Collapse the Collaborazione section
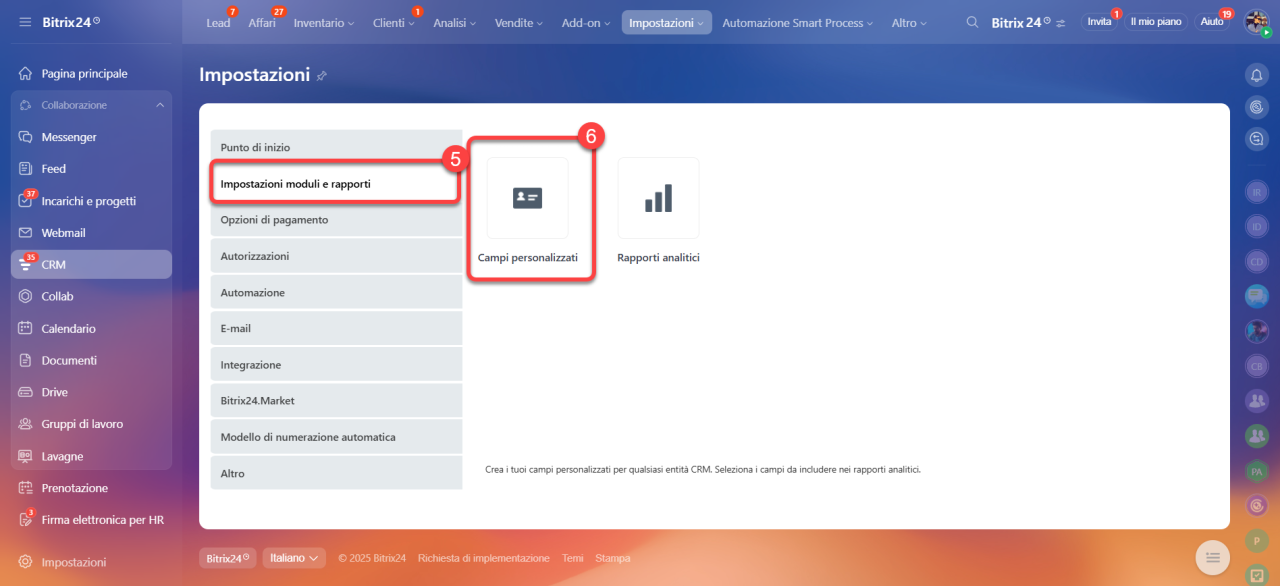Image resolution: width=1280 pixels, height=586 pixels. tap(160, 105)
